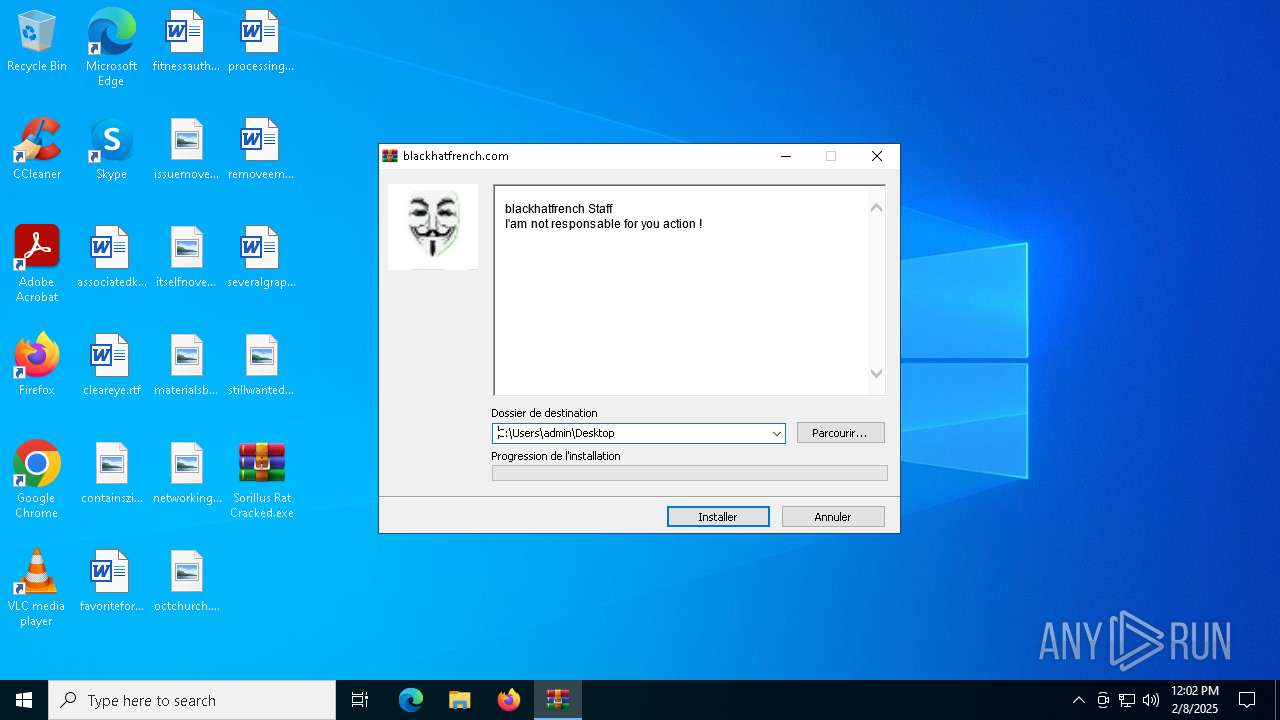Open the Windows Start menu
The image size is (1280, 720).
tap(24, 700)
